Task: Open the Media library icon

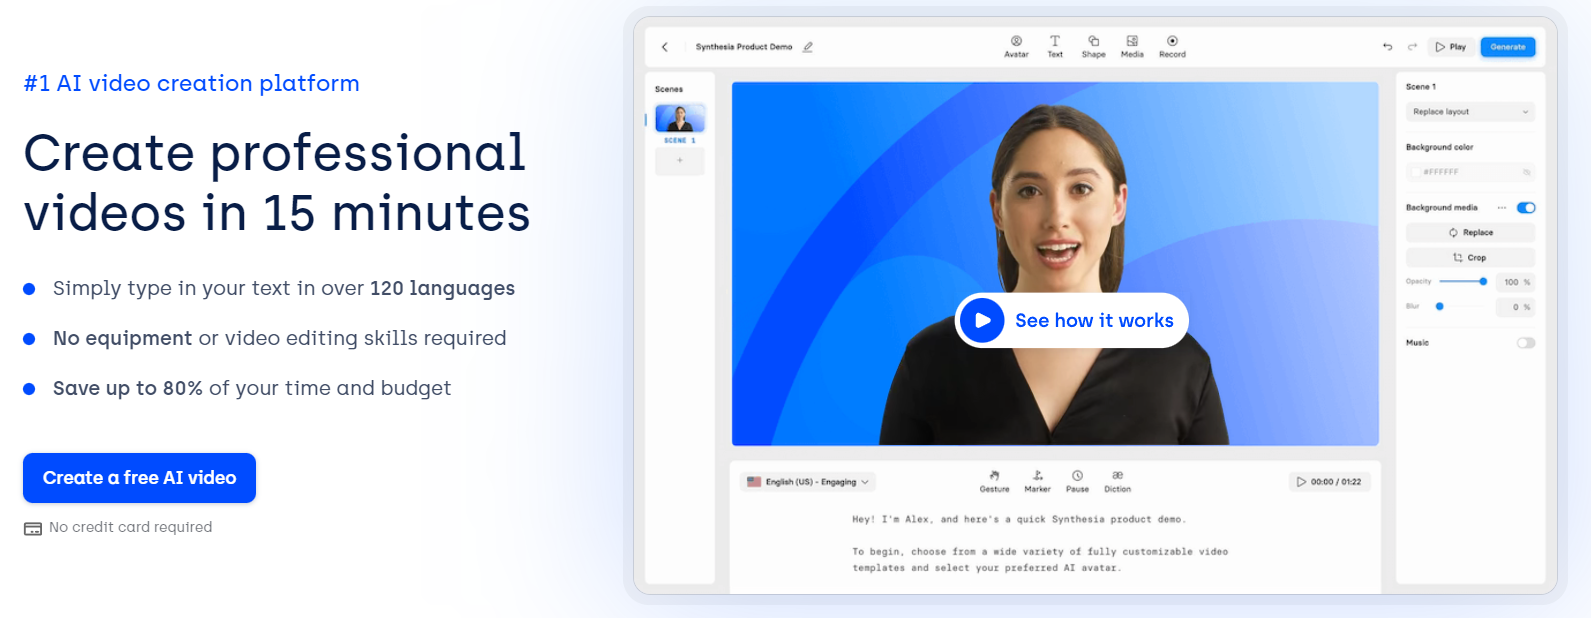Action: tap(1132, 42)
